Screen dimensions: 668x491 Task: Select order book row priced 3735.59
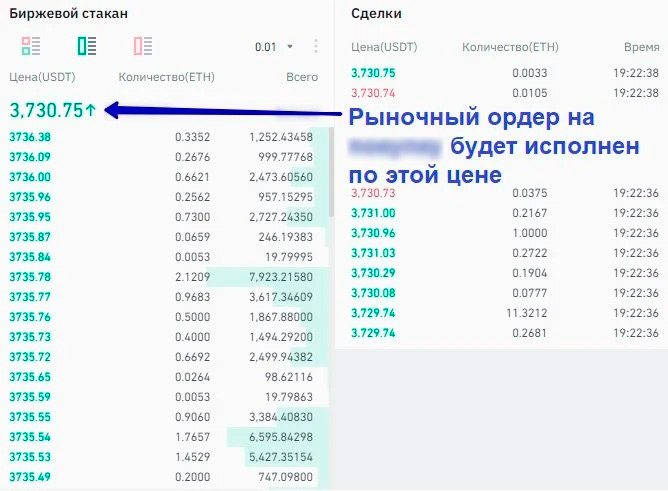tap(164, 397)
